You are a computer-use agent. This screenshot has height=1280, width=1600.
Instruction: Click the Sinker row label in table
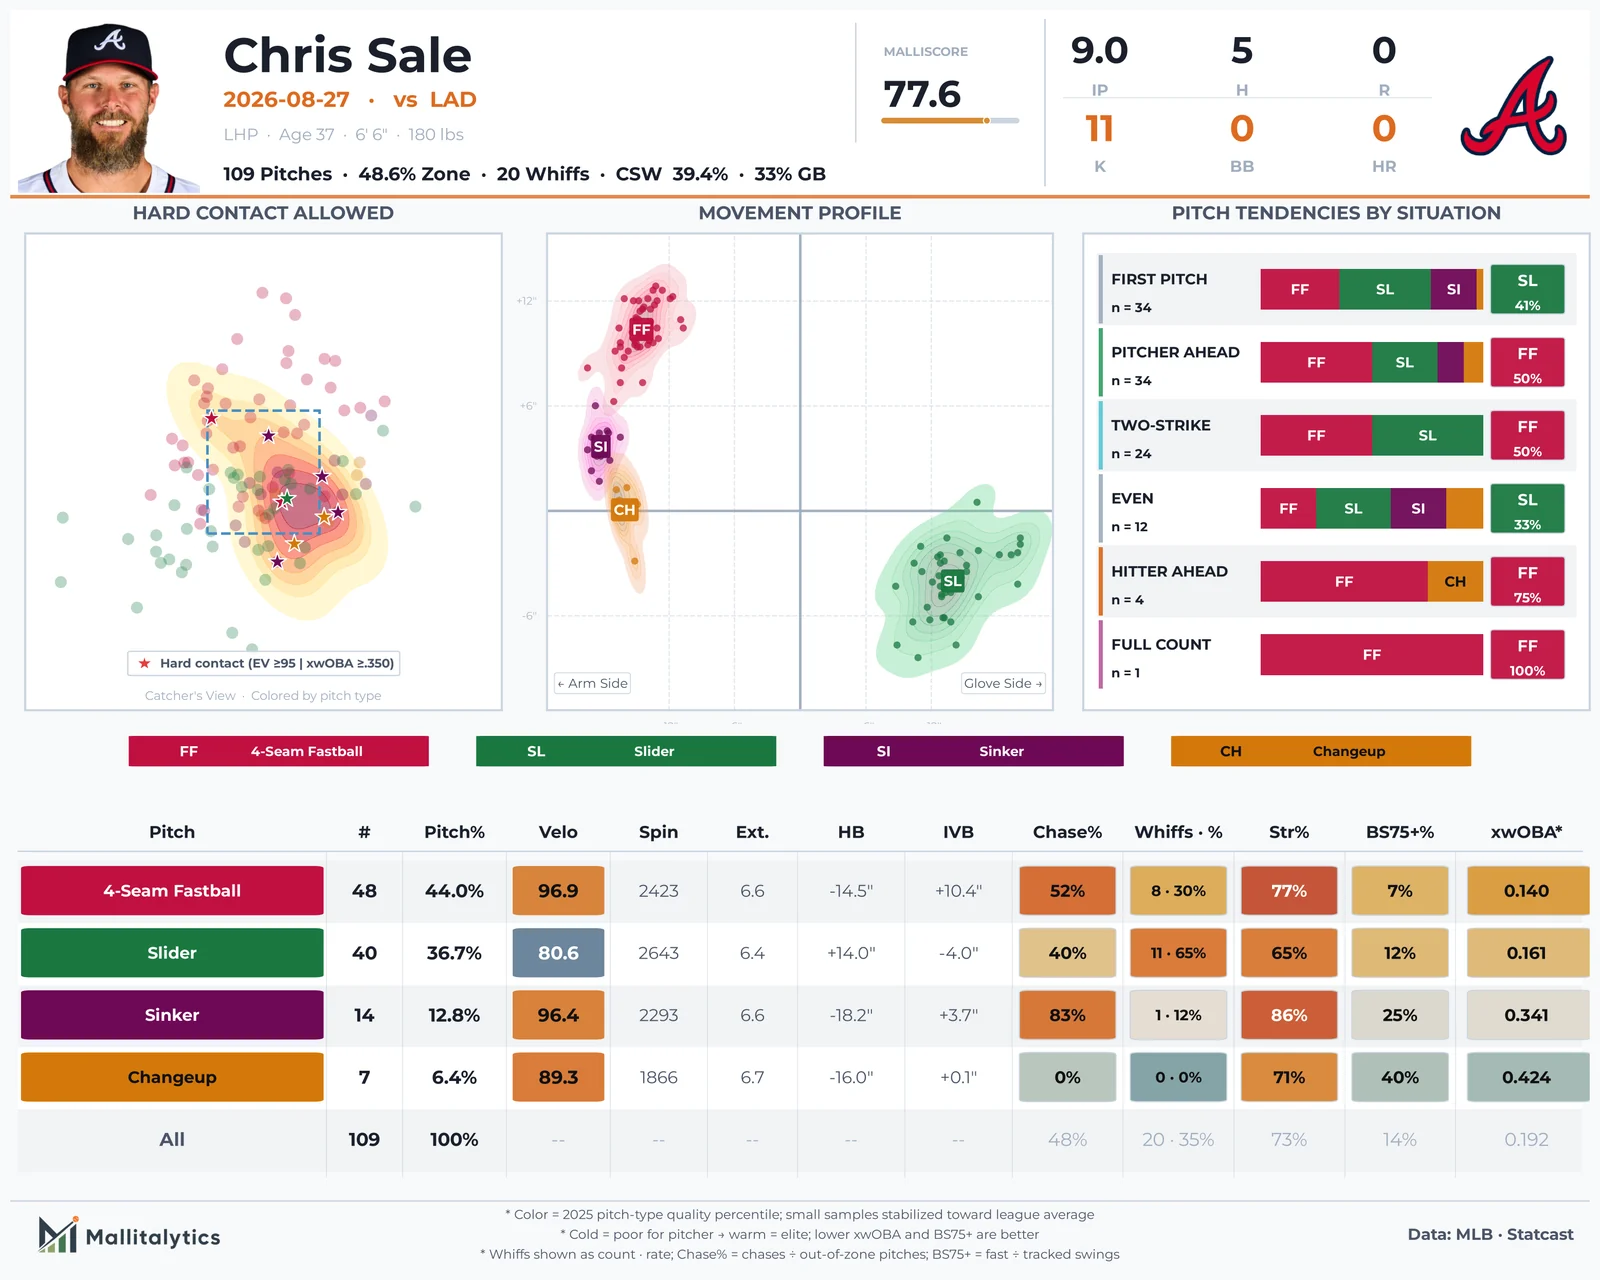[172, 1015]
